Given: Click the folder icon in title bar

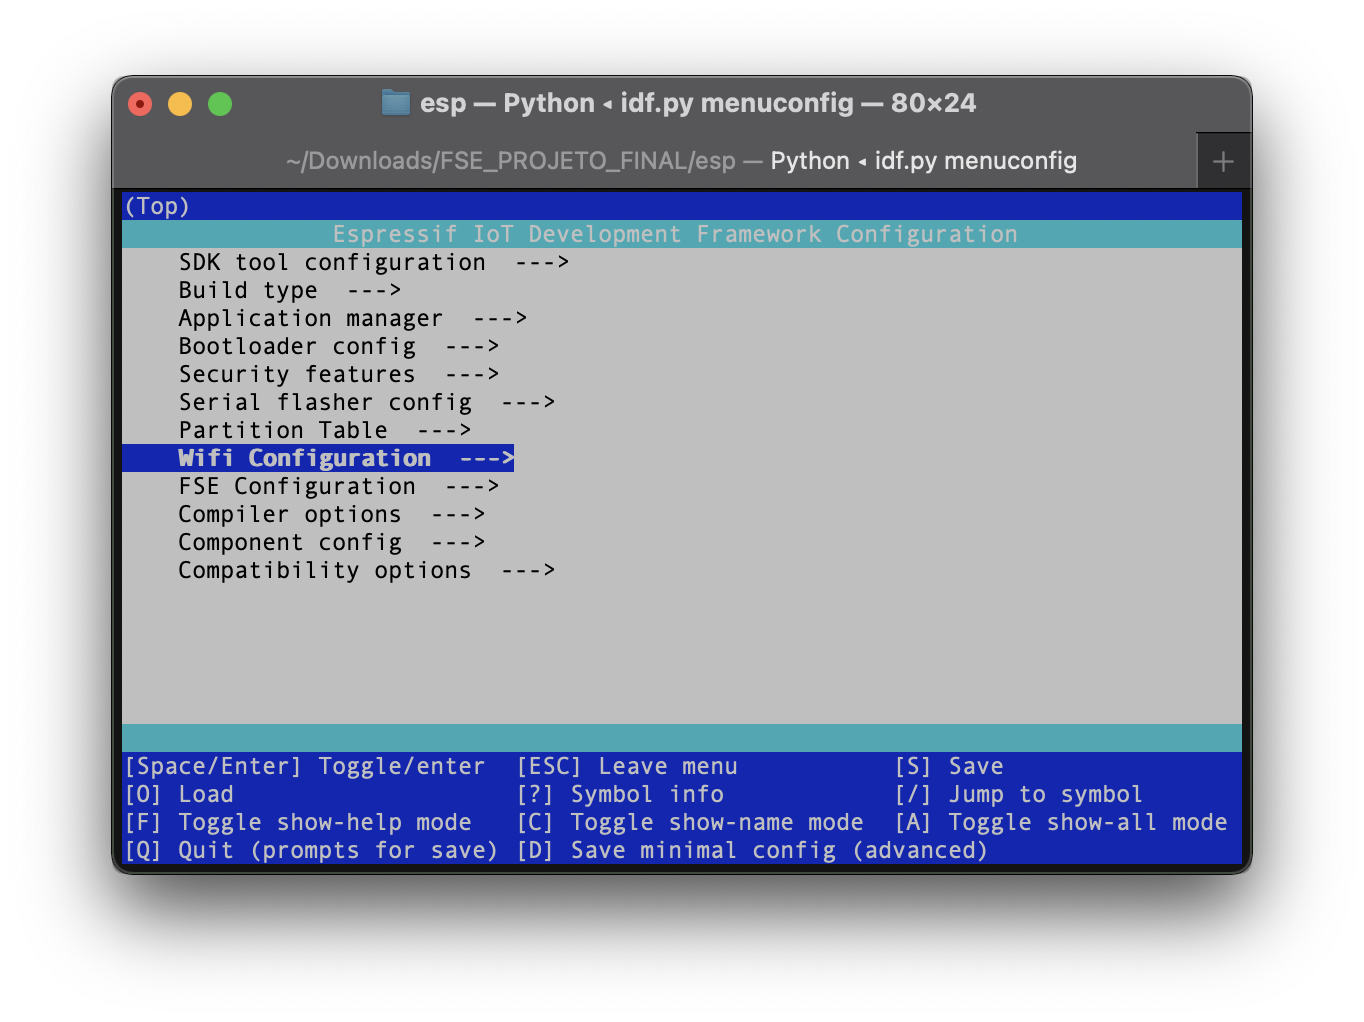Looking at the screenshot, I should tap(396, 103).
